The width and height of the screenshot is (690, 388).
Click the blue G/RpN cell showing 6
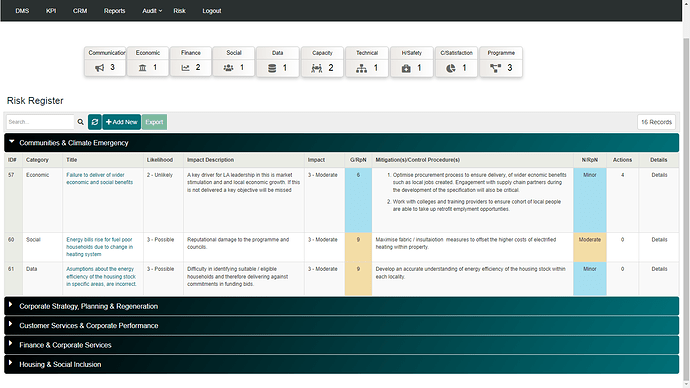(358, 200)
